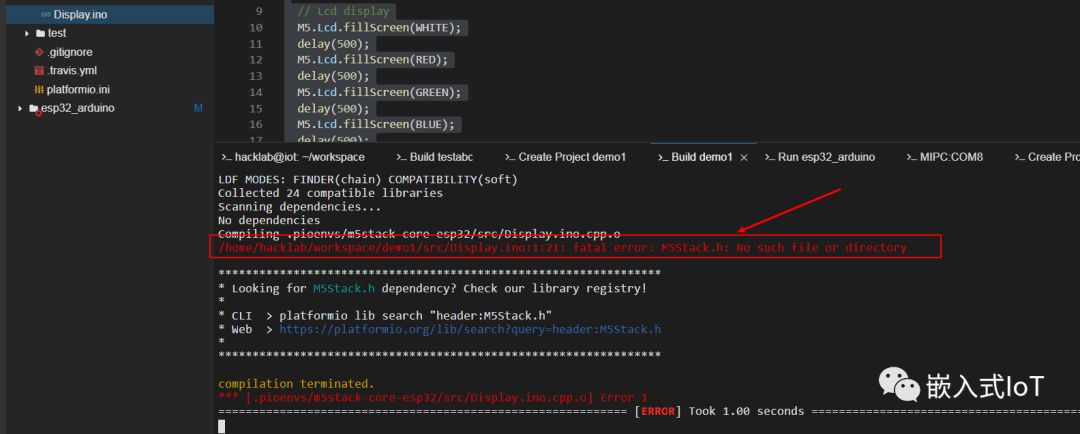This screenshot has width=1080, height=434.
Task: Open Display.ino in the file tree
Action: pyautogui.click(x=80, y=14)
